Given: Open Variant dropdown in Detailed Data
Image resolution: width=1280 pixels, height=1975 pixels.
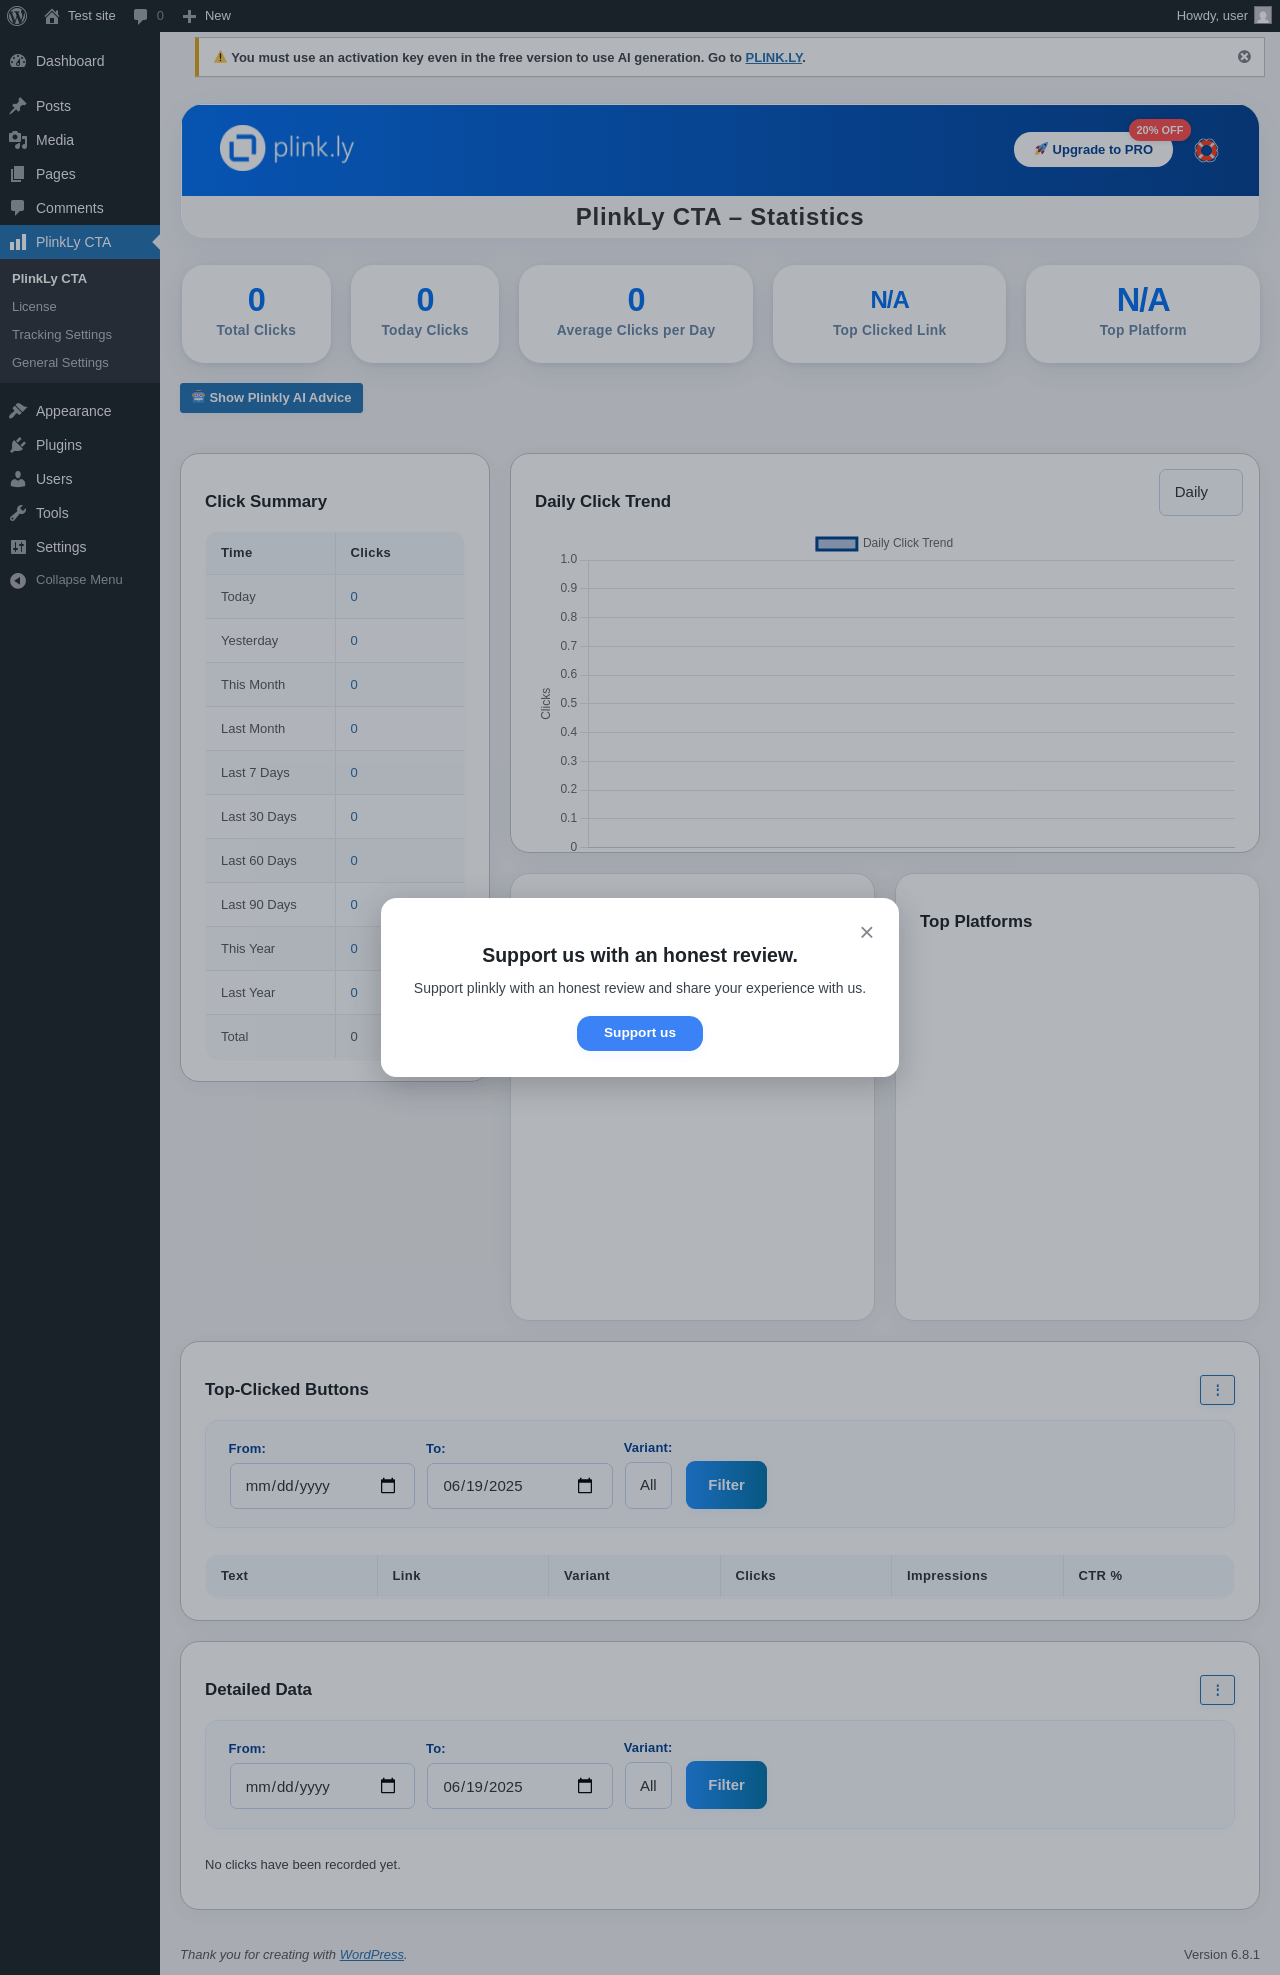Looking at the screenshot, I should pos(648,1785).
